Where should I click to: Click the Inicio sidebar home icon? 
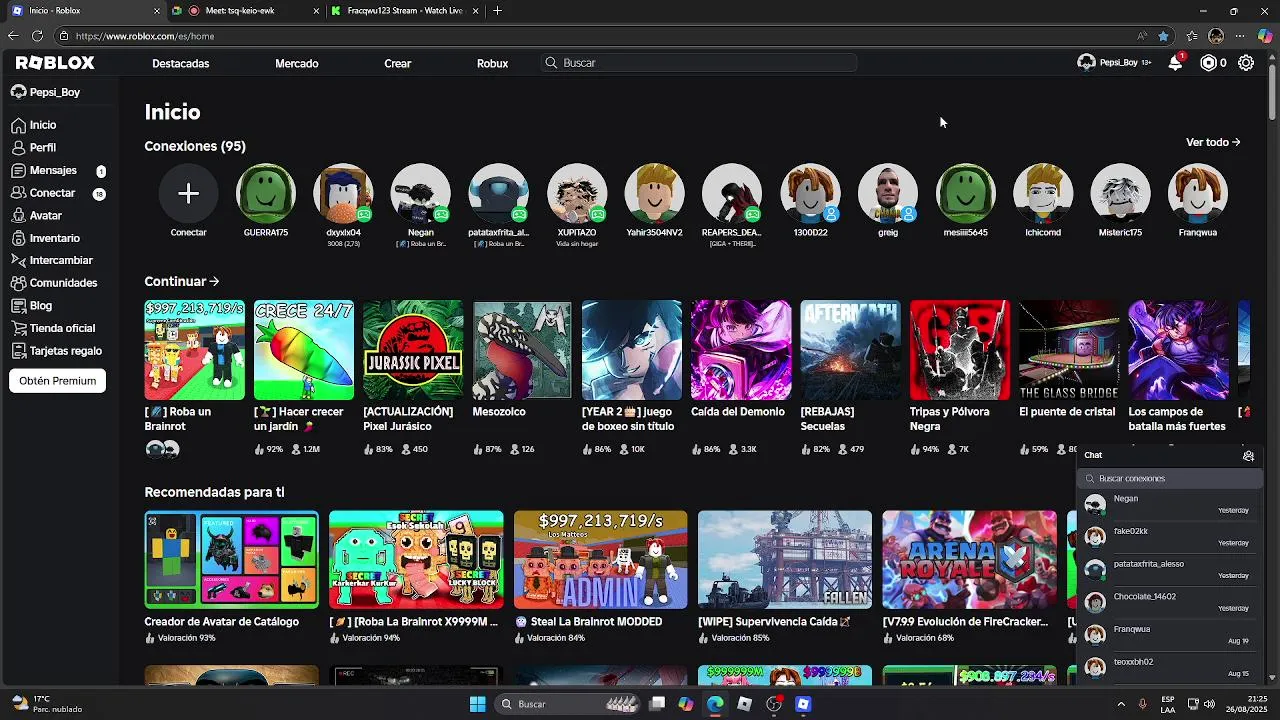18,125
